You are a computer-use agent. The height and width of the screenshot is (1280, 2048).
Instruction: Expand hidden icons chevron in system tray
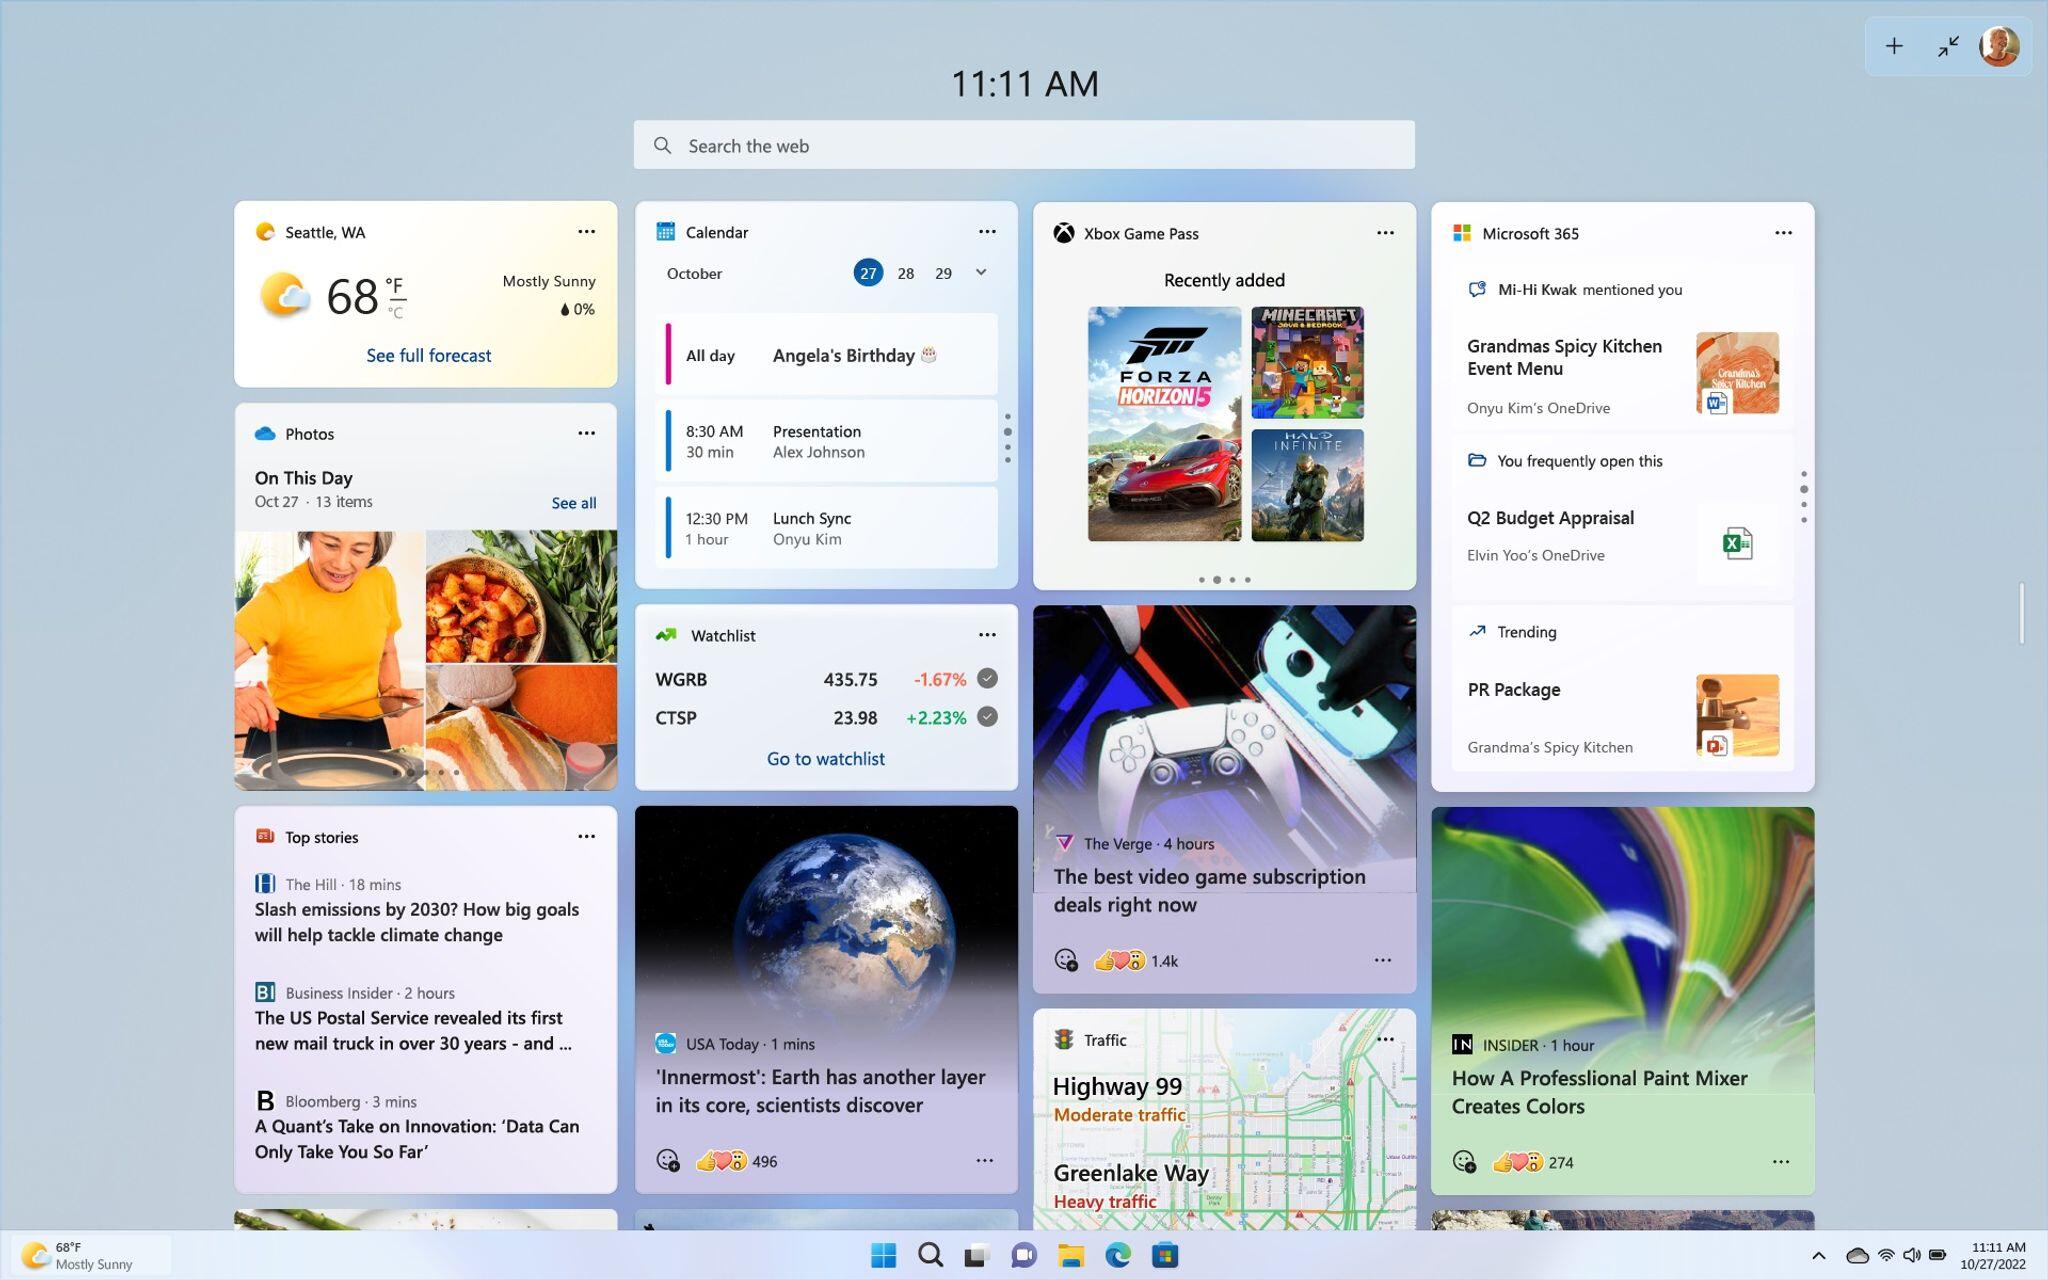click(x=1819, y=1254)
